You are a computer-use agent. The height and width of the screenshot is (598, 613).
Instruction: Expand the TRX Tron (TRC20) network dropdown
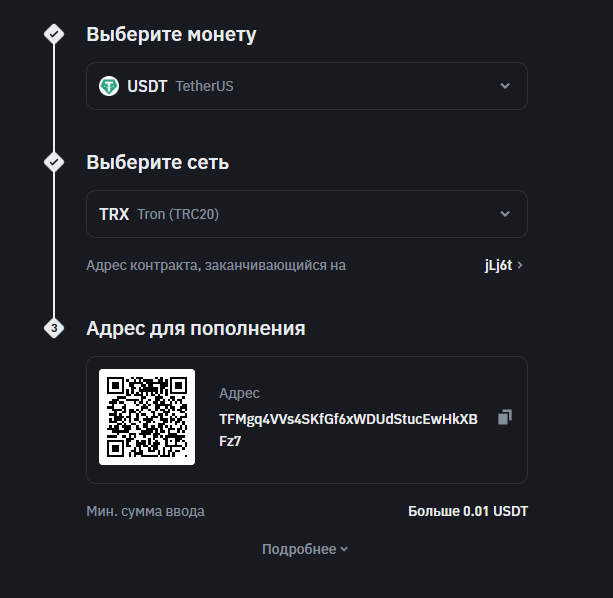306,214
